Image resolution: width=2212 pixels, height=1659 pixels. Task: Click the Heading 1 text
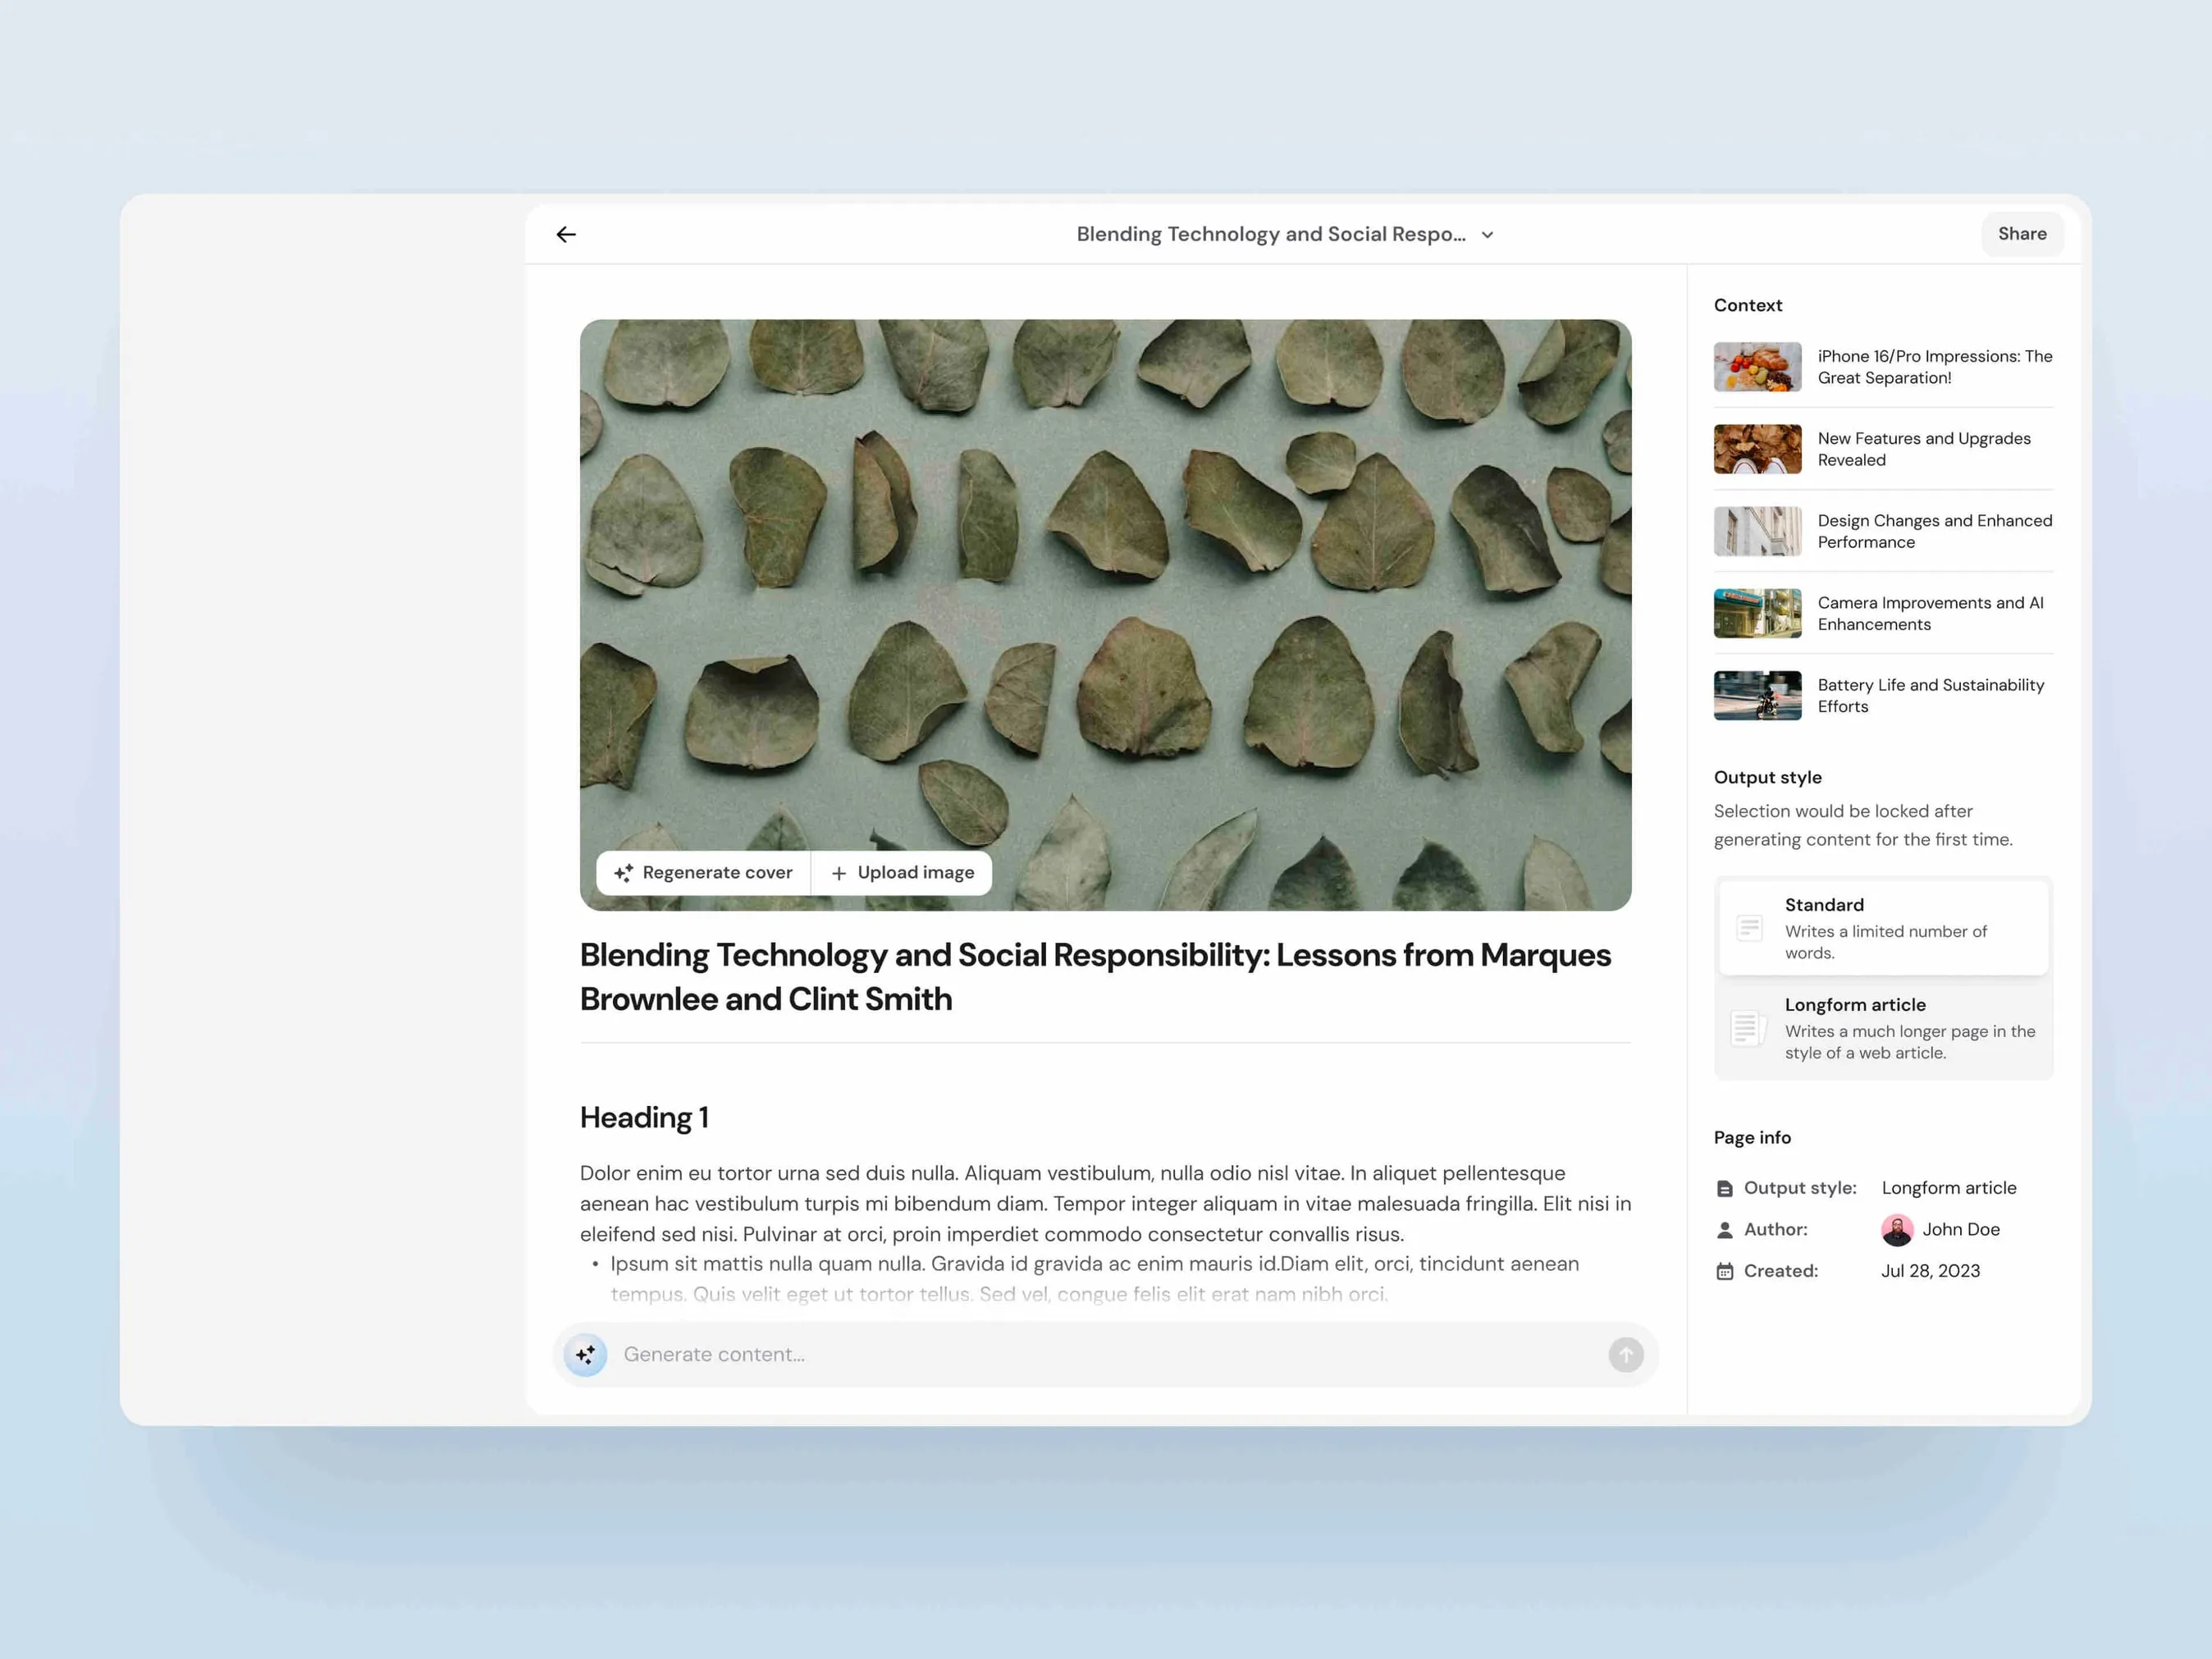tap(644, 1118)
